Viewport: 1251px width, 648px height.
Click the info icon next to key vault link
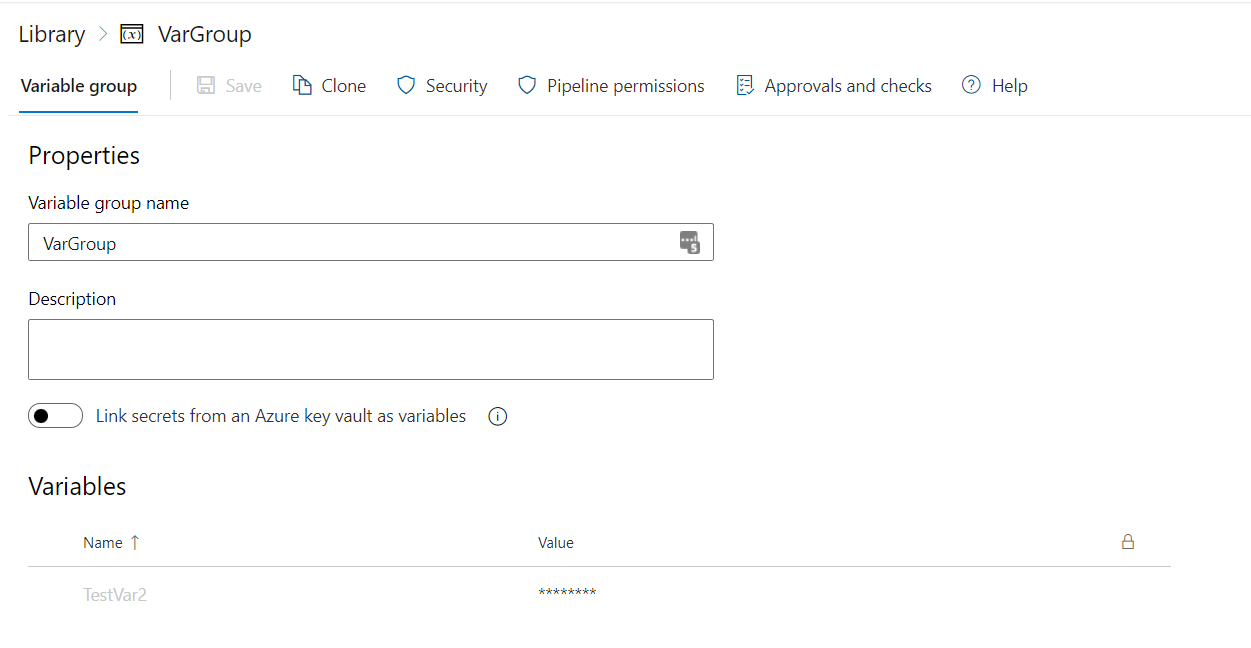[497, 415]
